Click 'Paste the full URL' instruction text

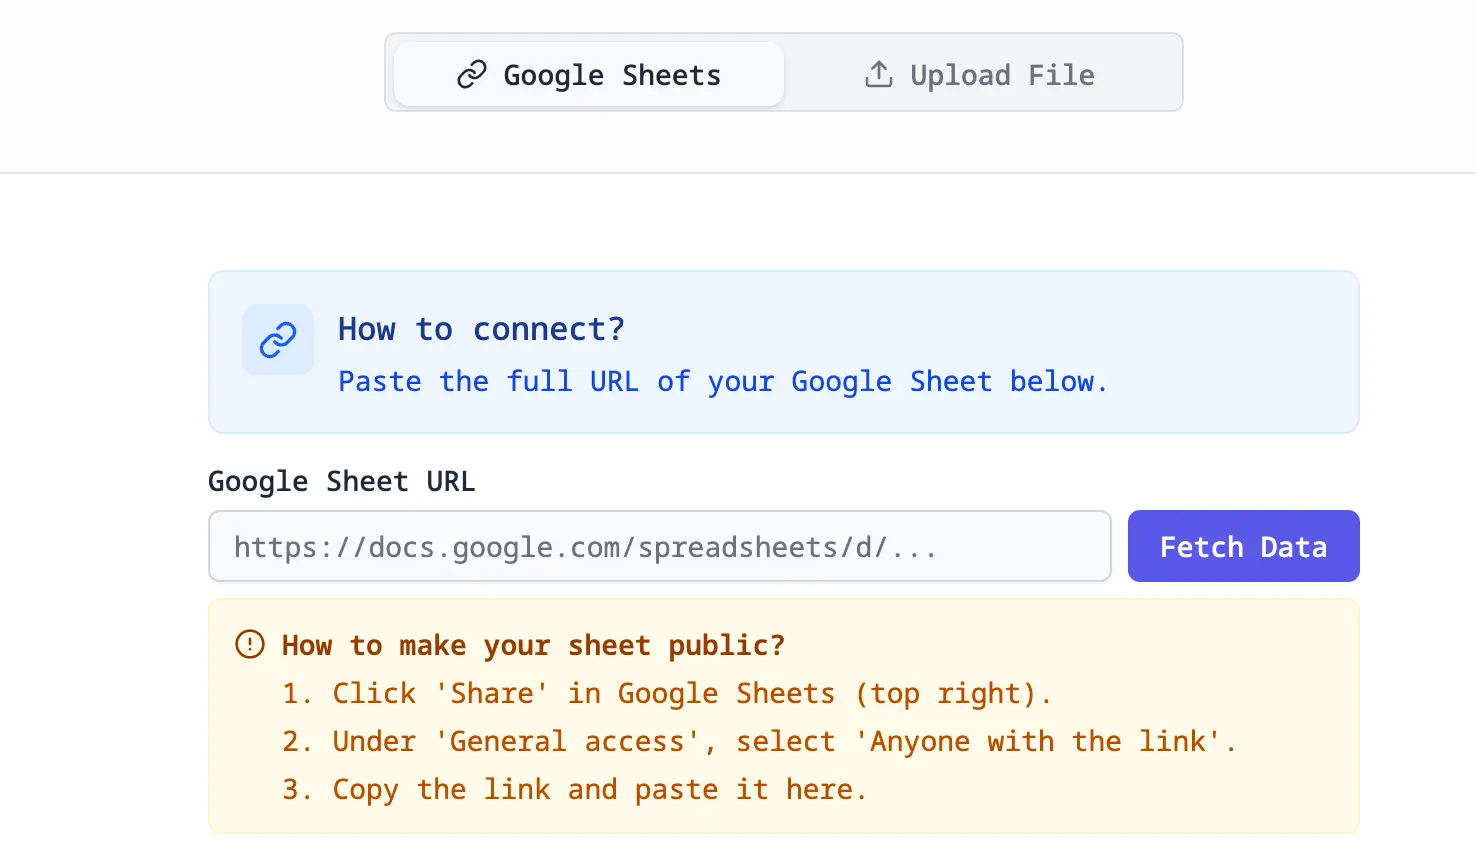tap(487, 382)
